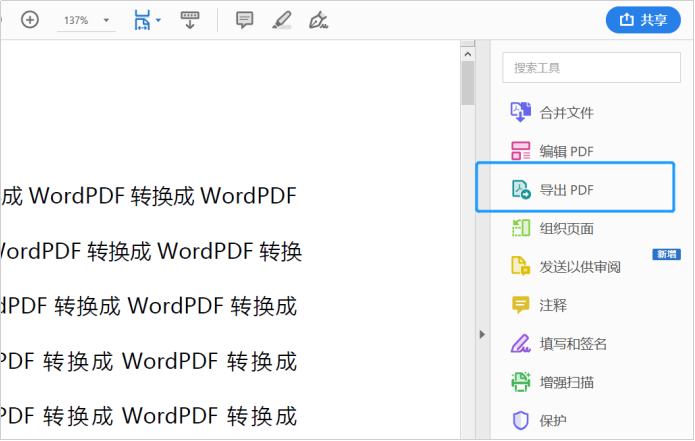This screenshot has height=441, width=695.
Task: Open the 增强扫描 tool label
Action: coord(566,382)
